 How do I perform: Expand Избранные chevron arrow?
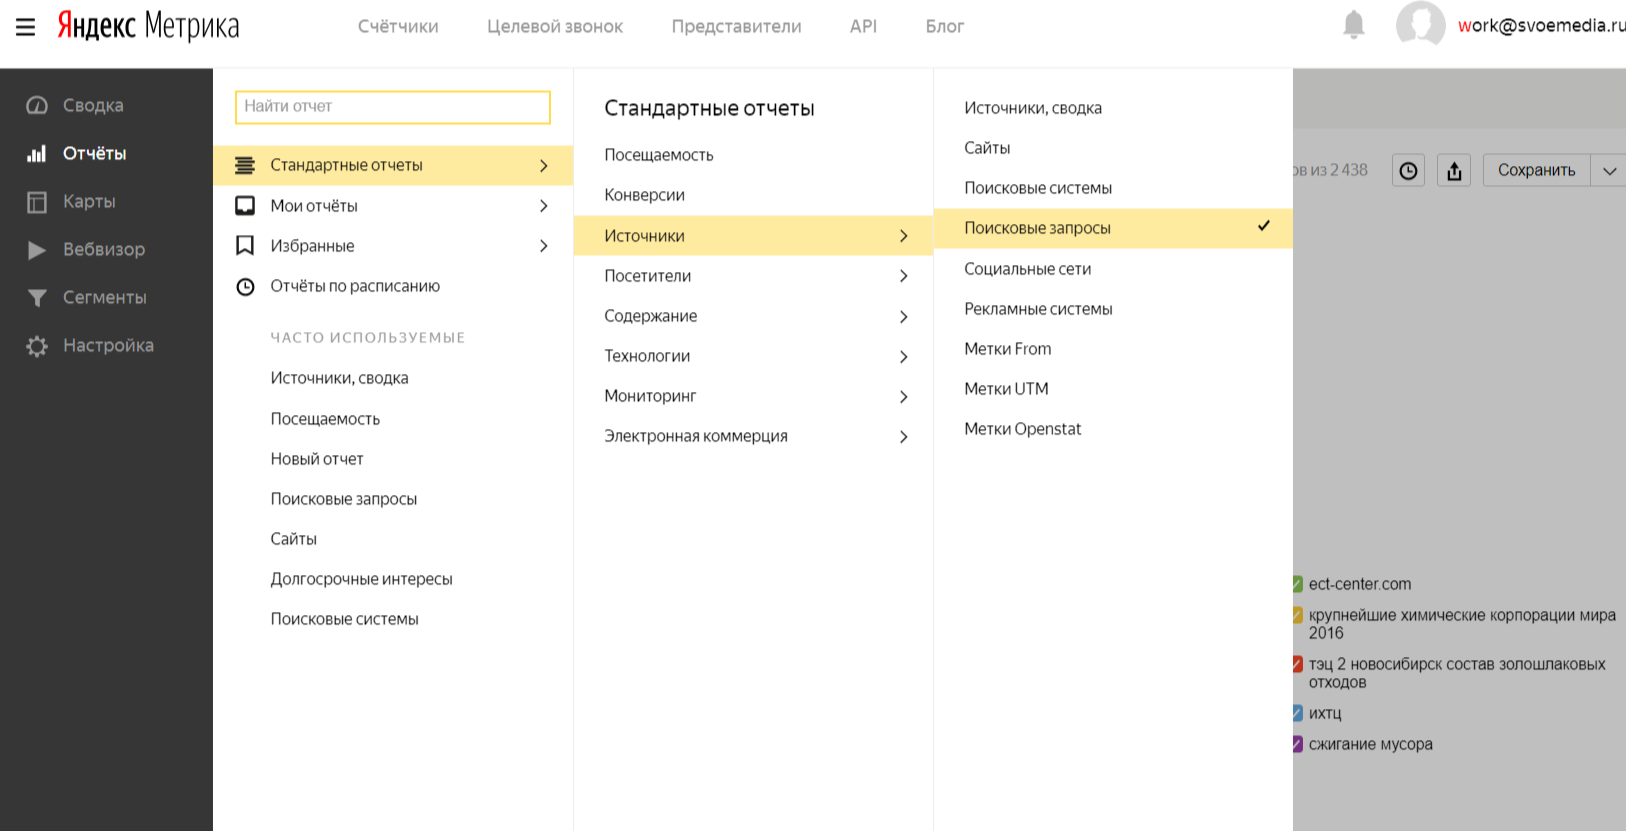click(544, 245)
